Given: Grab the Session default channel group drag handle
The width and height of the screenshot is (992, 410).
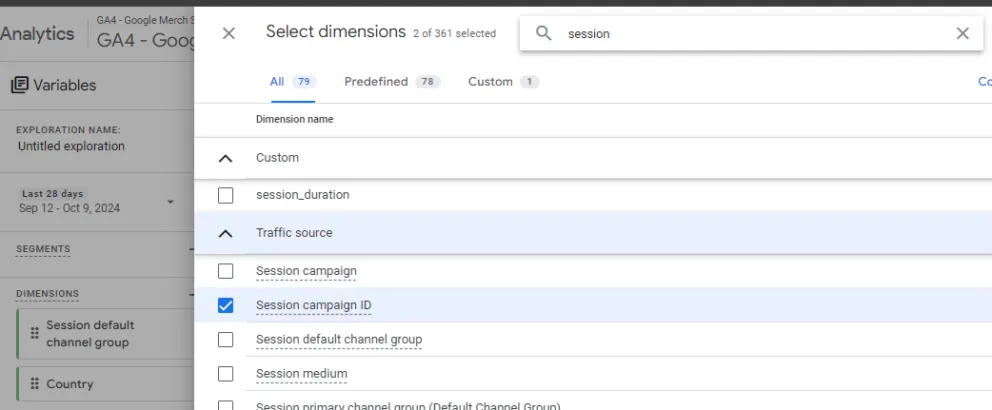Looking at the screenshot, I should click(34, 333).
